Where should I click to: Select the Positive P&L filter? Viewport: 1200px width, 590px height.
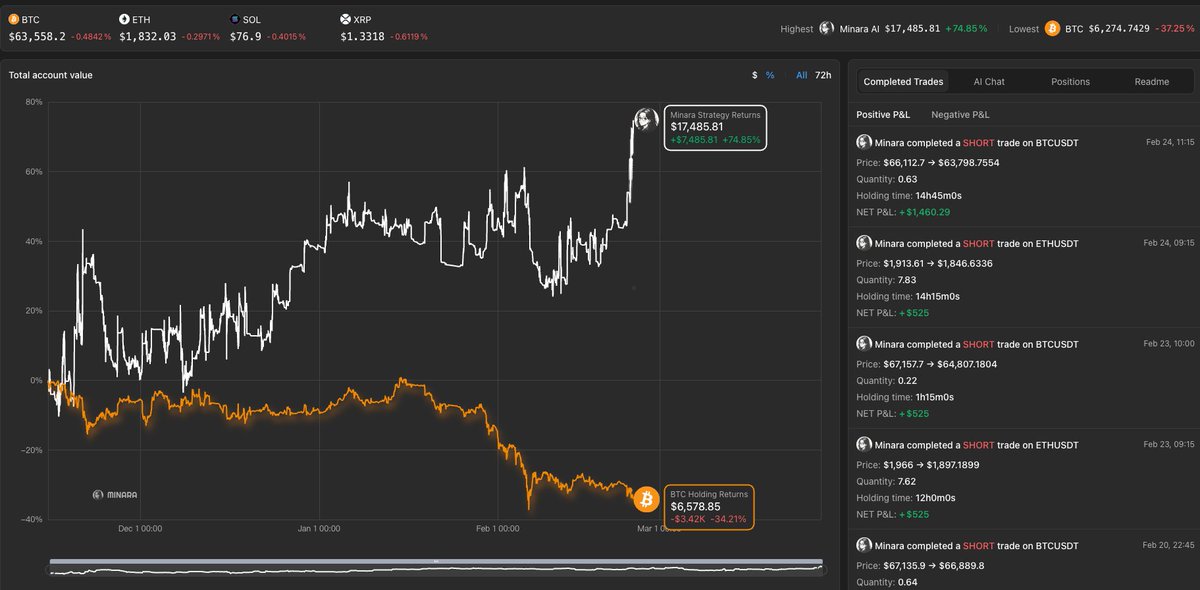884,115
